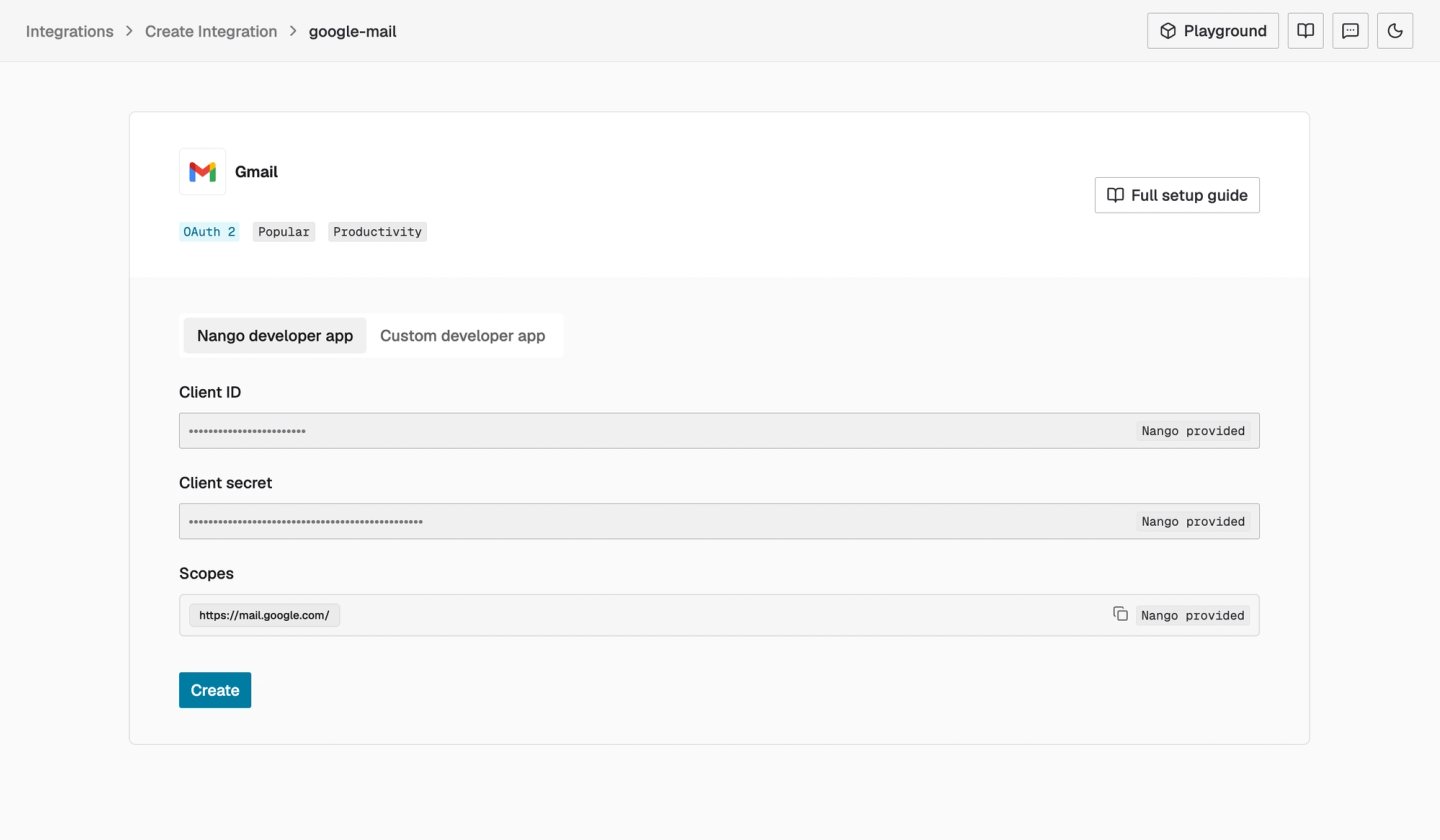Image resolution: width=1440 pixels, height=840 pixels.
Task: Switch to Custom developer app tab
Action: pos(463,336)
